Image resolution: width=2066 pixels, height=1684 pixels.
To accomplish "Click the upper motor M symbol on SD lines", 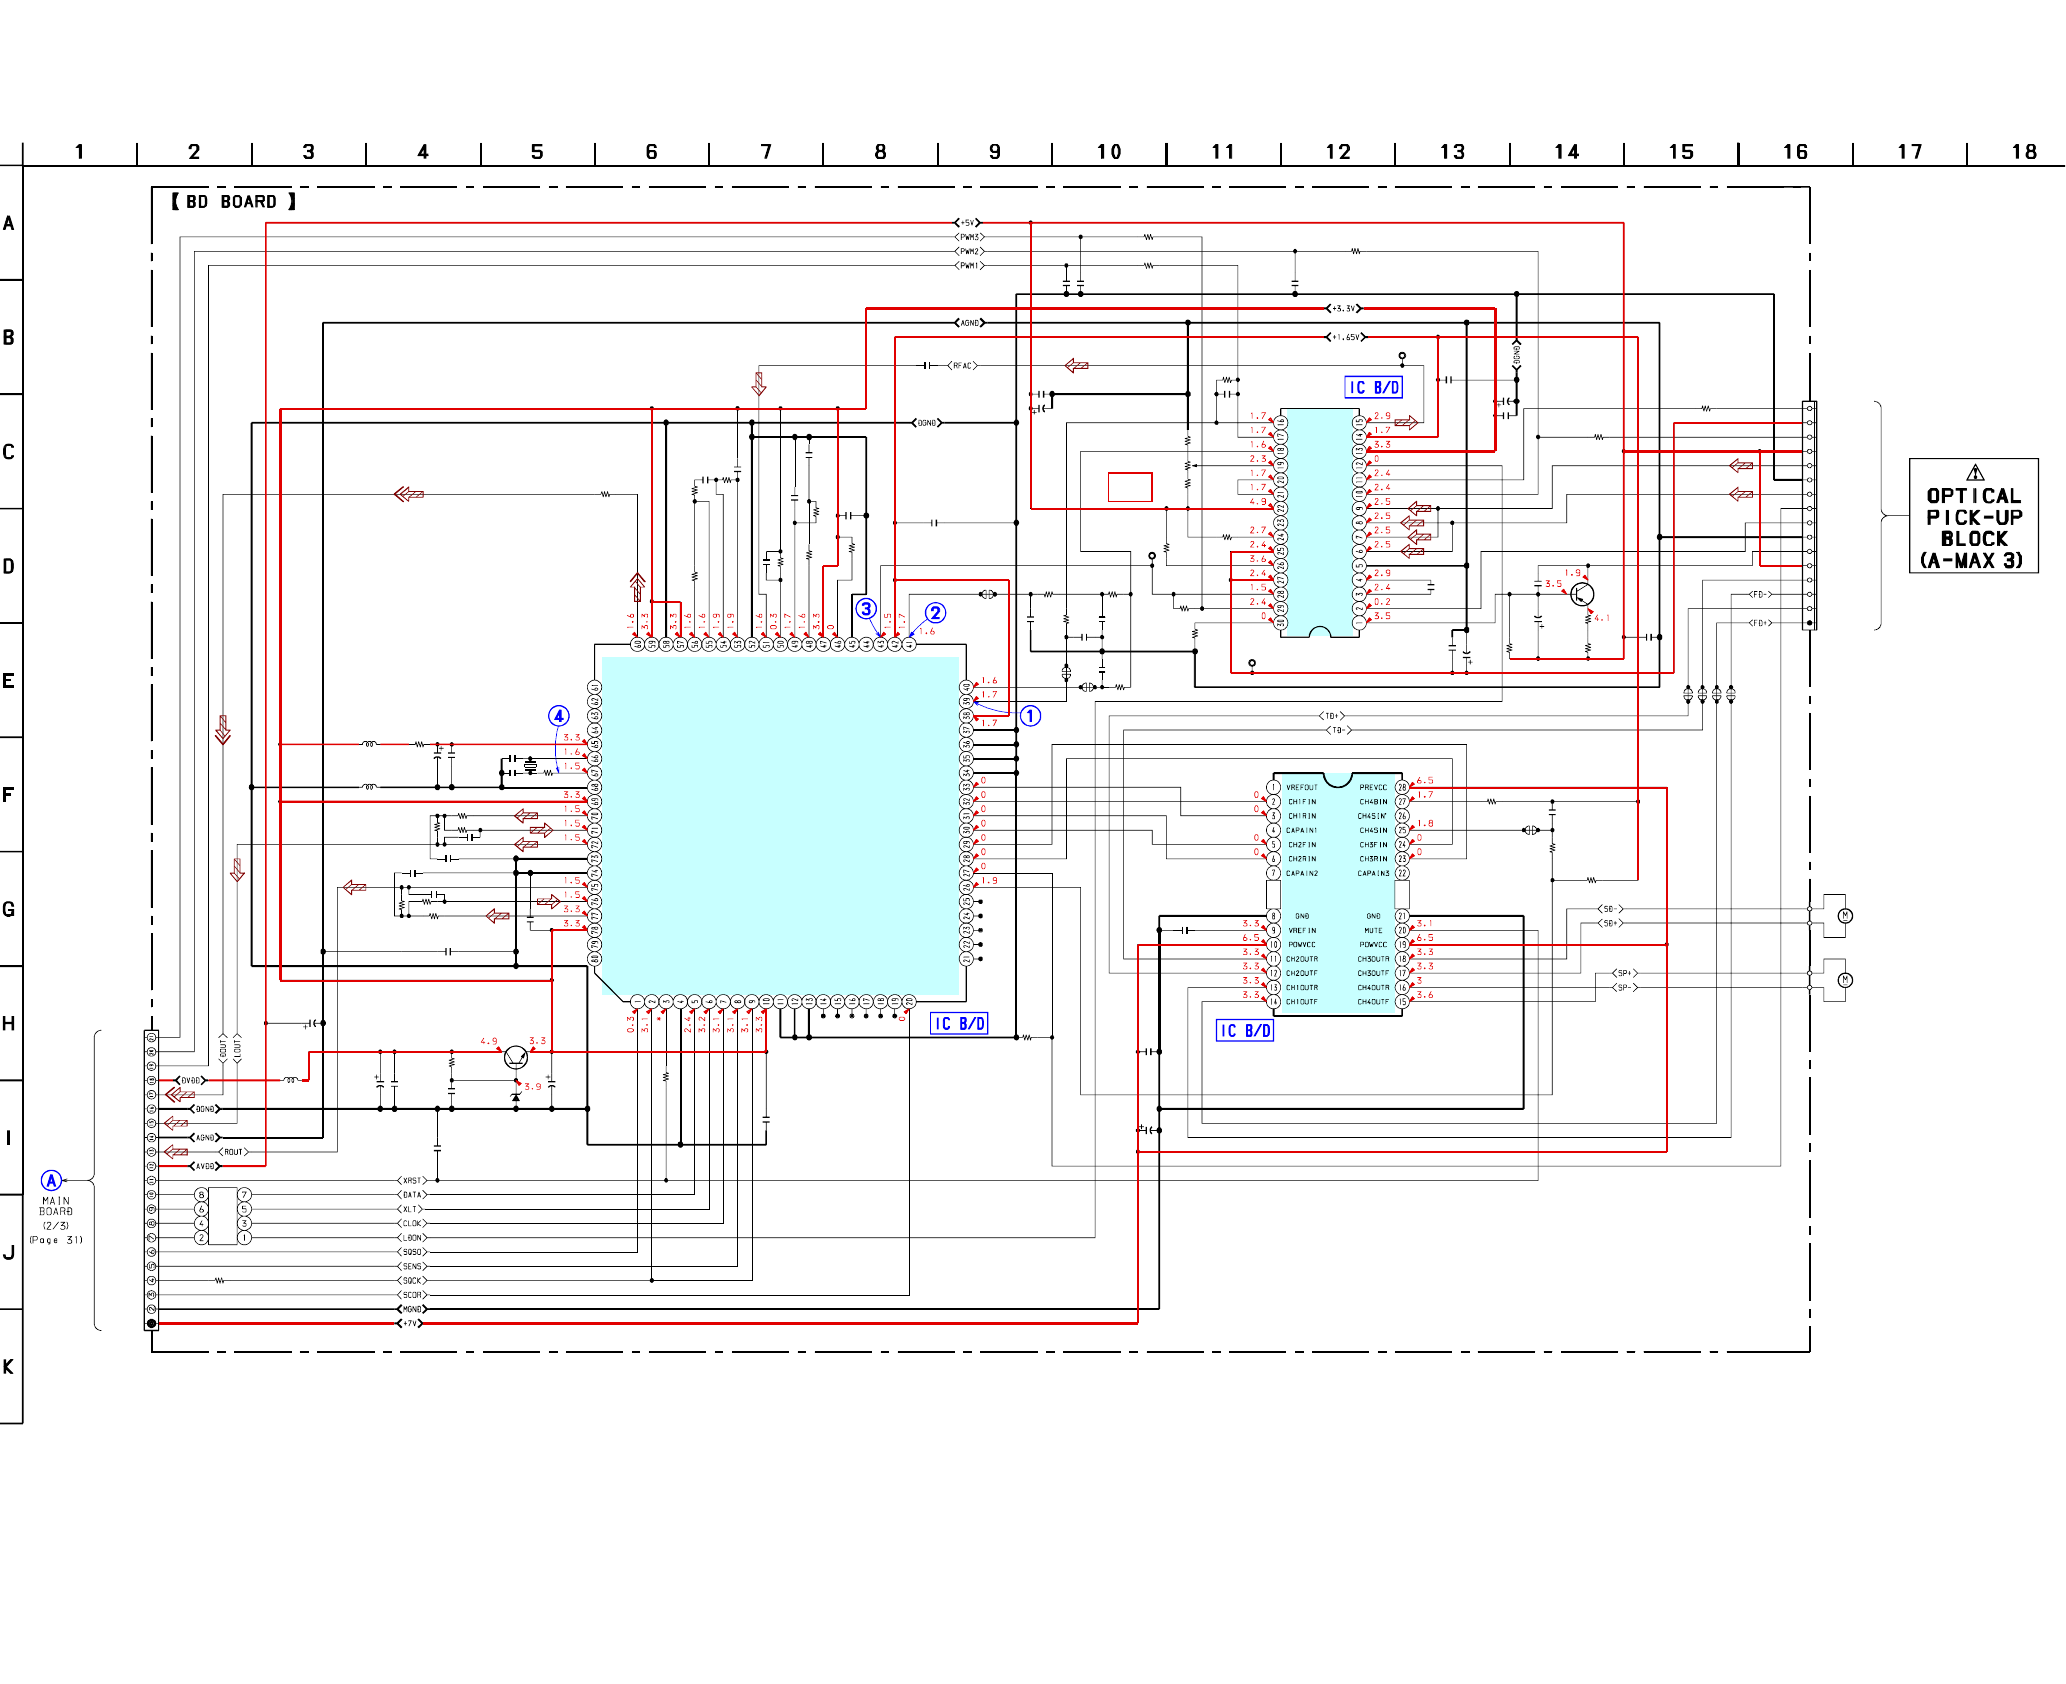I will pyautogui.click(x=1845, y=916).
